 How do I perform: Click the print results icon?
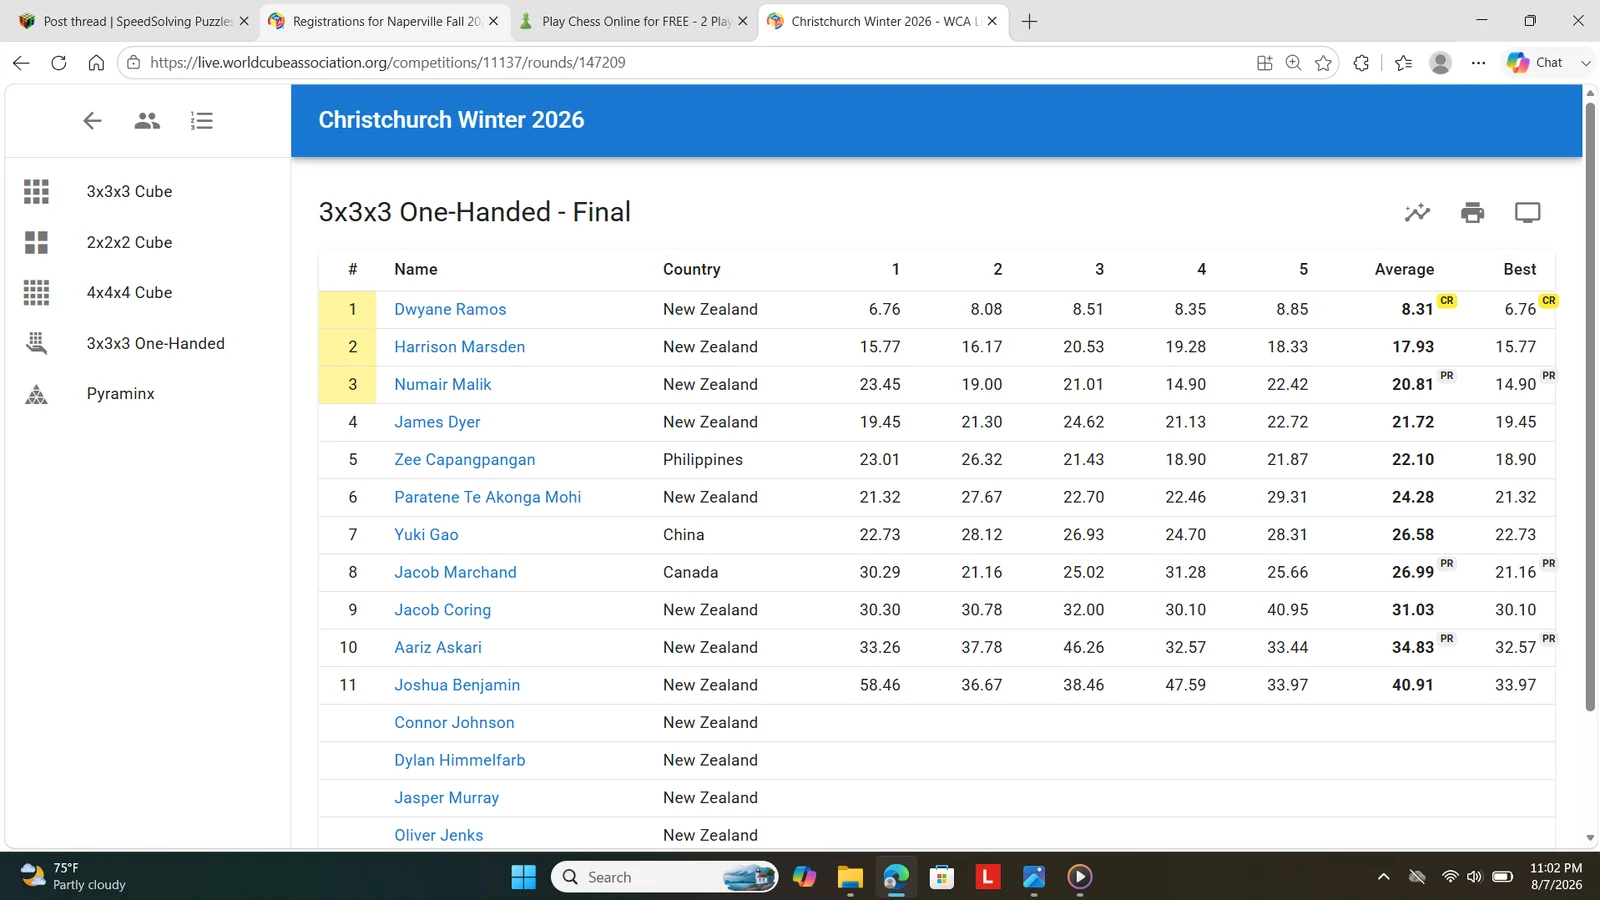(1472, 212)
